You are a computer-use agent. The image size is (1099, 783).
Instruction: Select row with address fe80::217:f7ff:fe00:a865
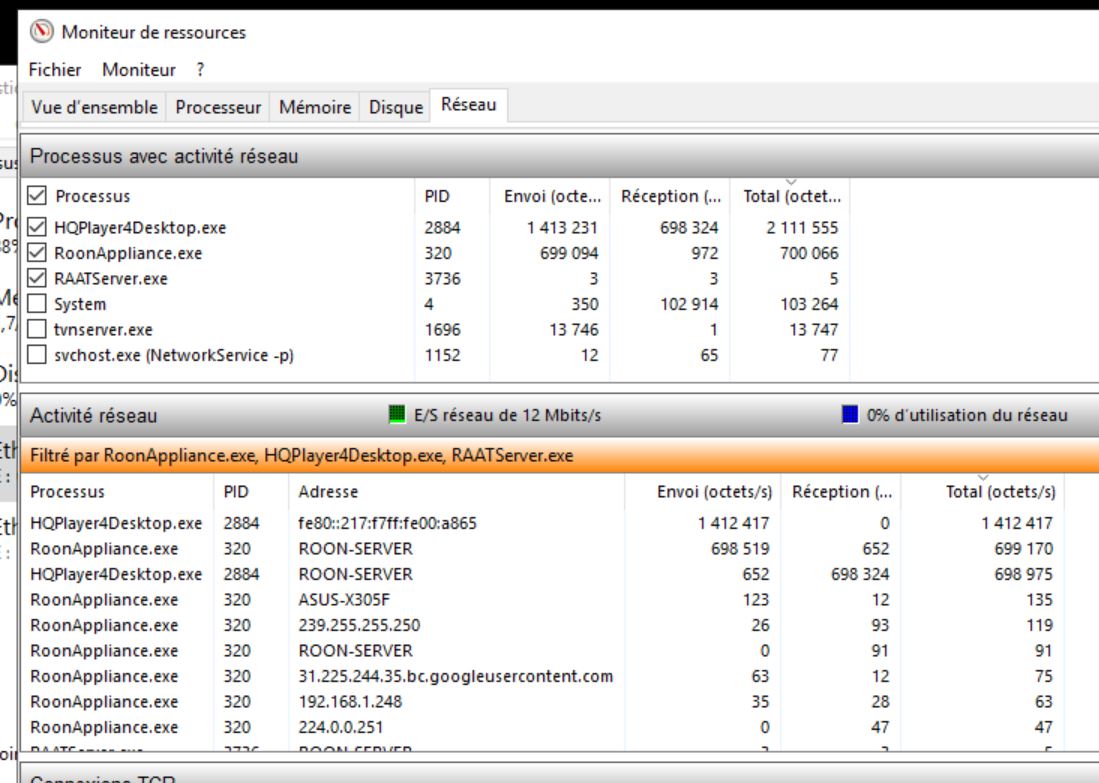[x=543, y=523]
